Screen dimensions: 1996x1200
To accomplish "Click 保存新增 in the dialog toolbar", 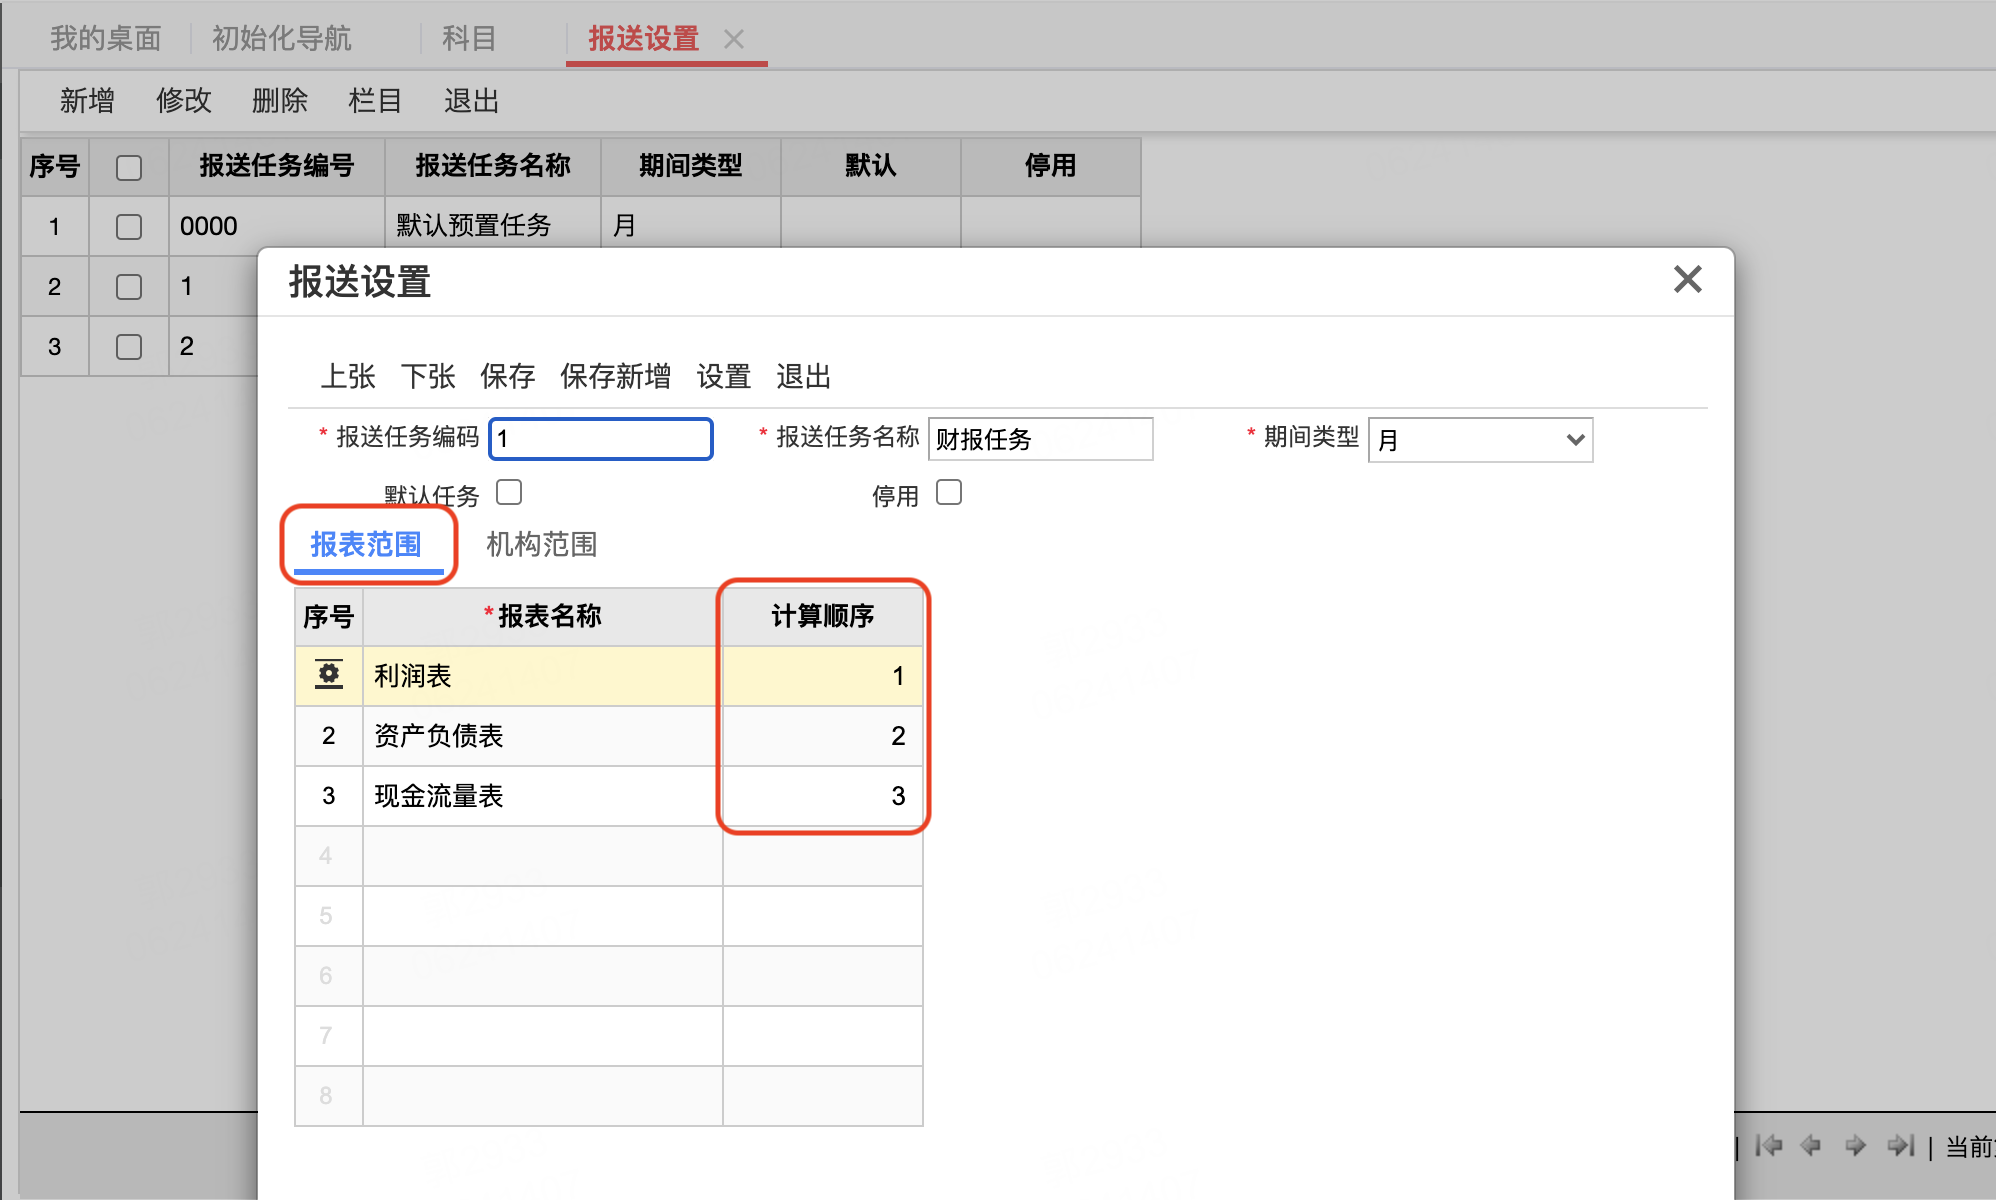I will (615, 376).
